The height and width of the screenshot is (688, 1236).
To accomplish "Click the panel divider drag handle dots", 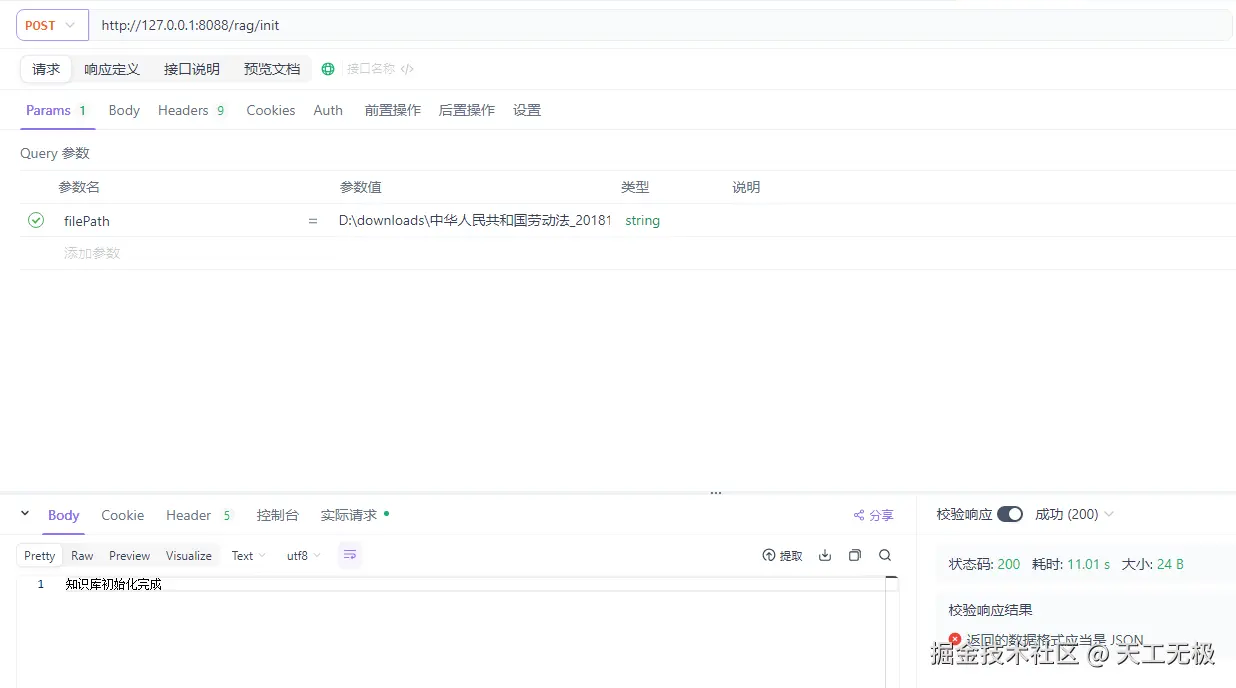I will [716, 493].
